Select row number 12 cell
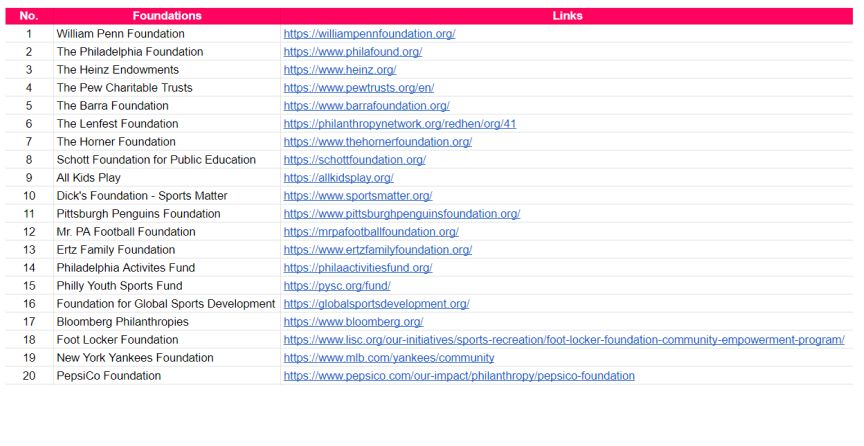864x446 pixels. tap(29, 232)
